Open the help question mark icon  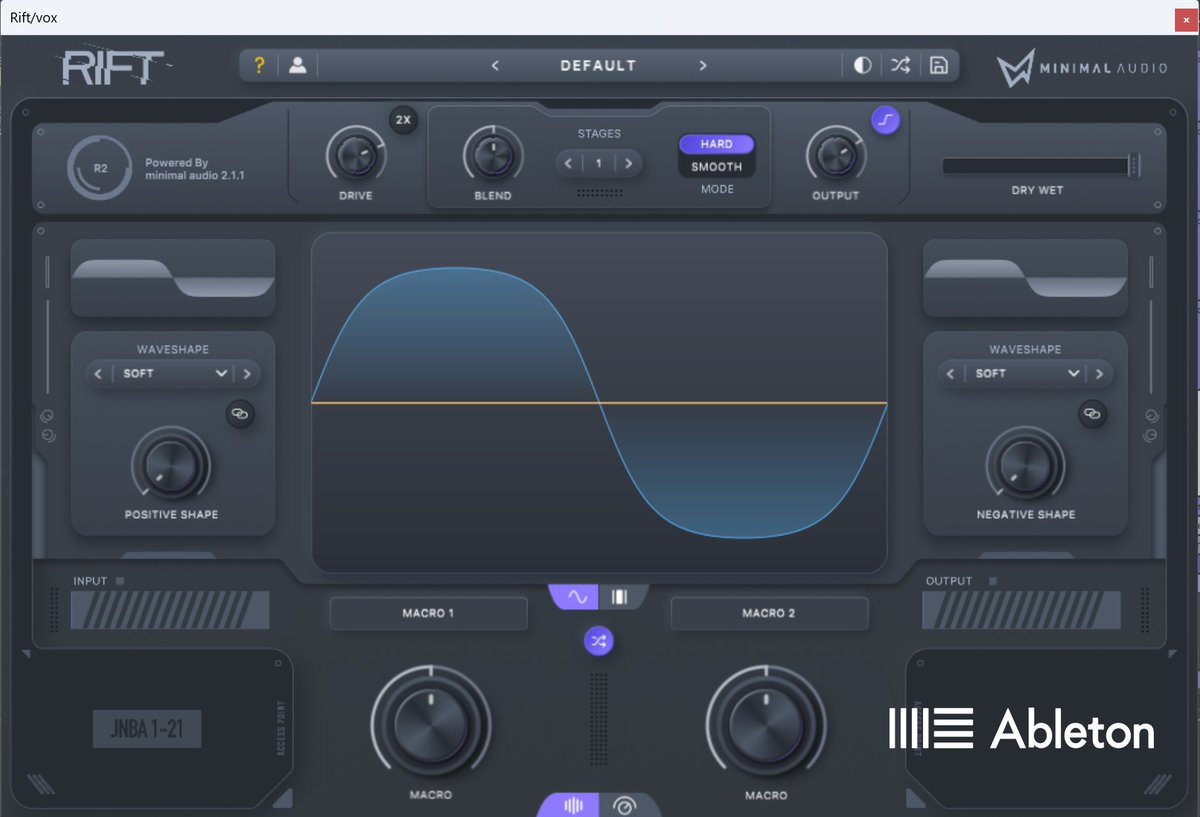[x=259, y=66]
